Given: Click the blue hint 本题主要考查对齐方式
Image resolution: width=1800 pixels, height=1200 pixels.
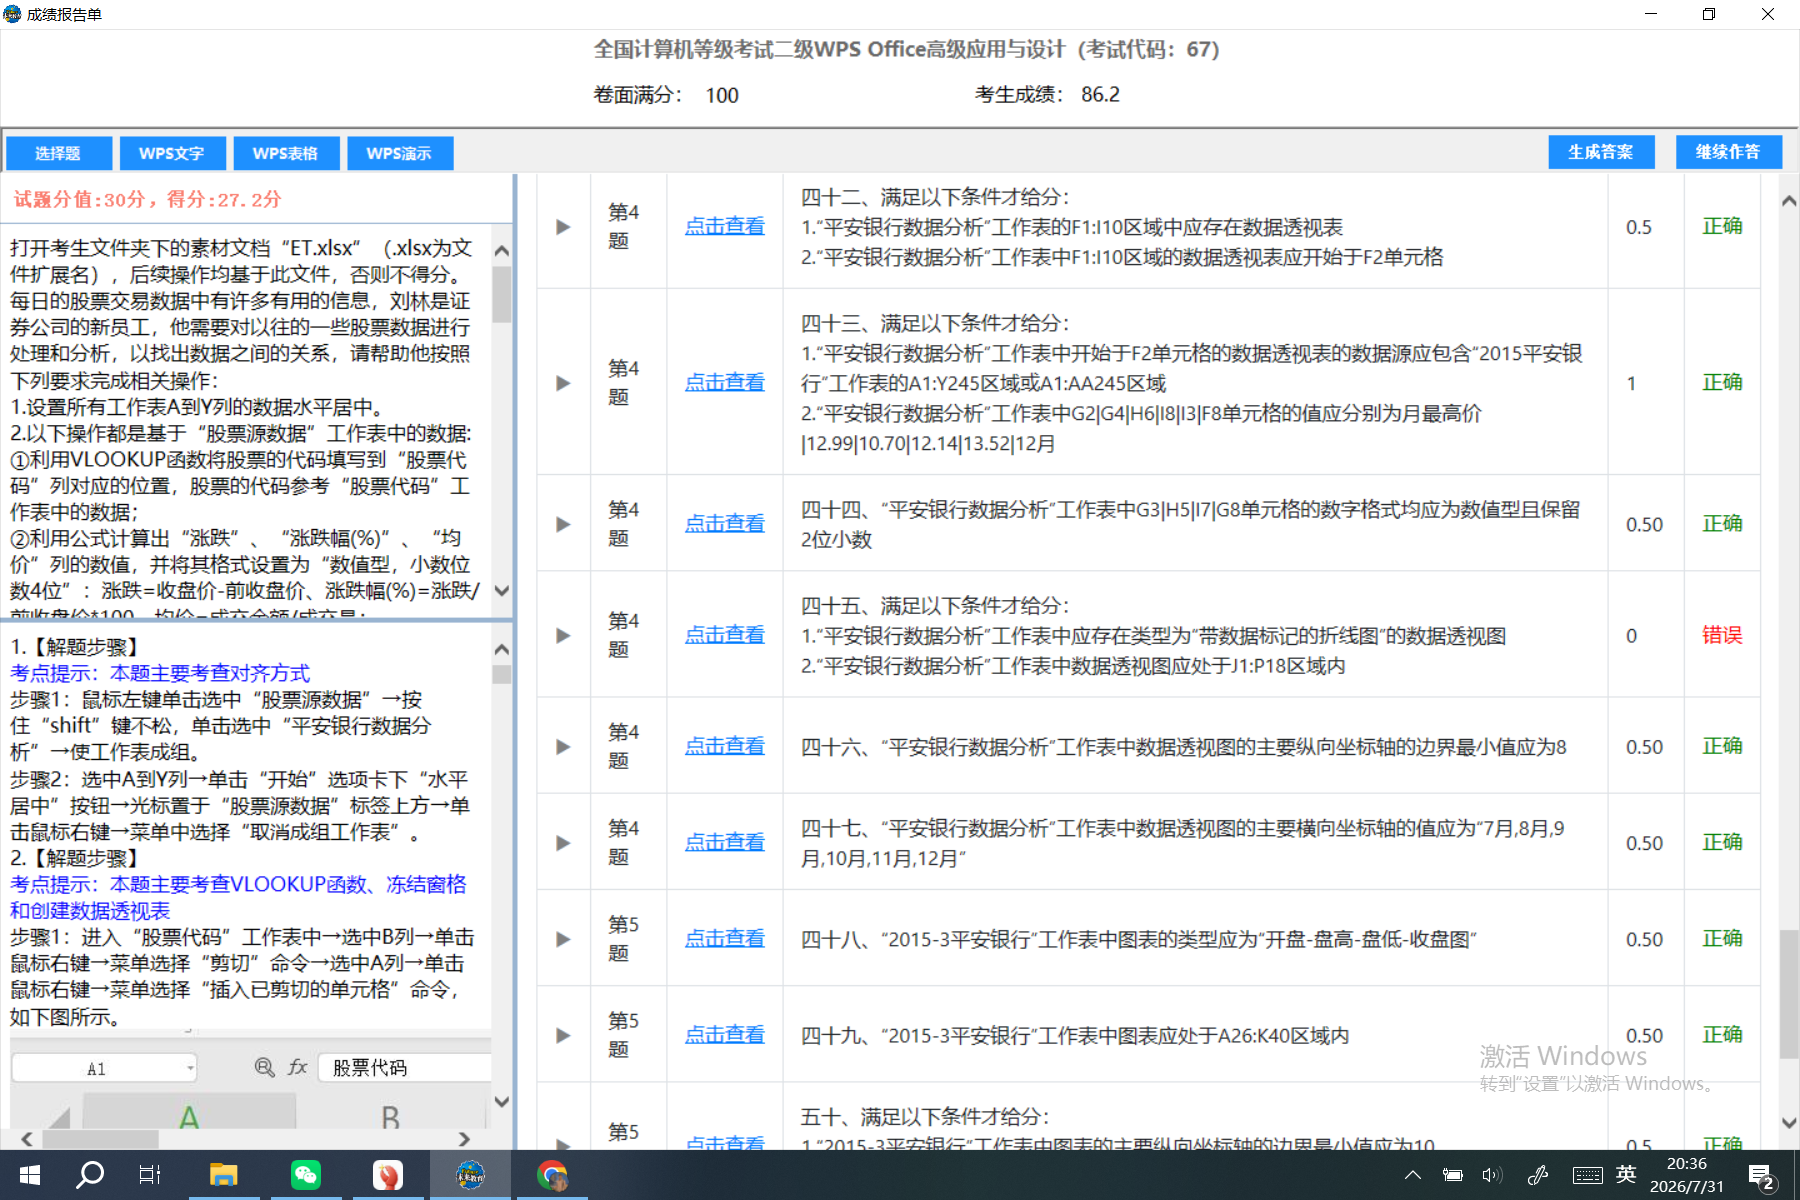Looking at the screenshot, I should [210, 673].
